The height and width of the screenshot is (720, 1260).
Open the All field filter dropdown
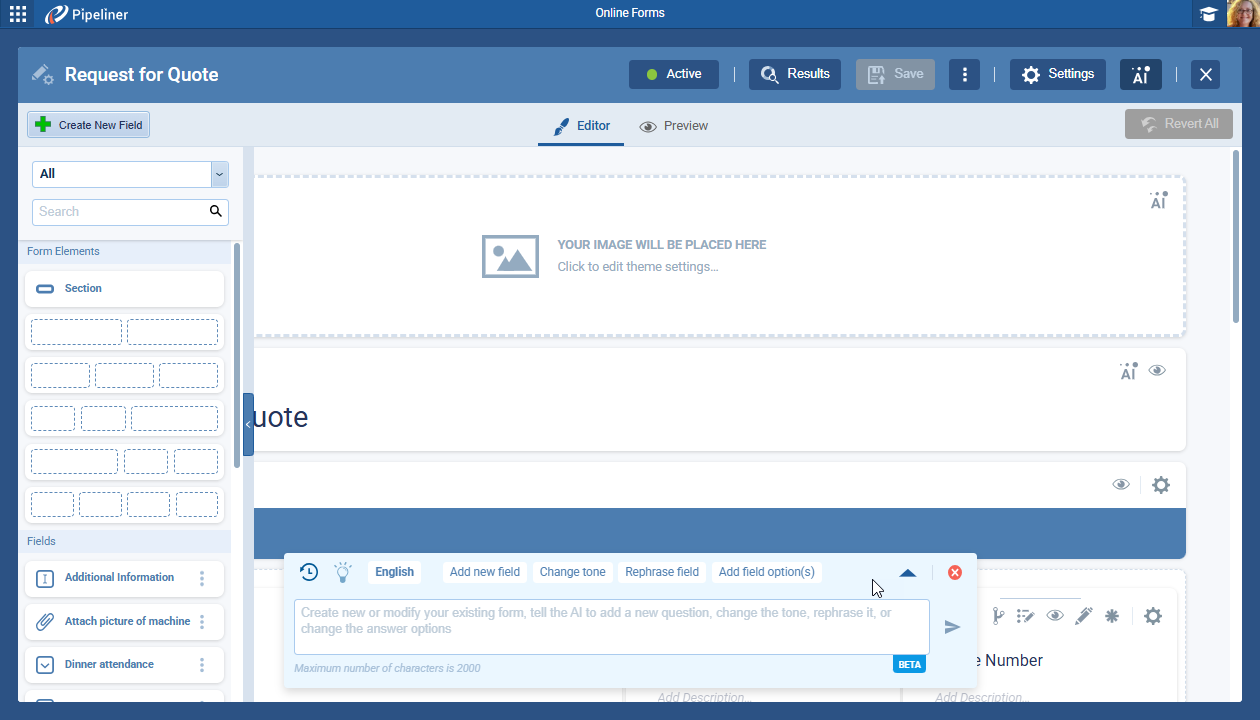pyautogui.click(x=130, y=174)
